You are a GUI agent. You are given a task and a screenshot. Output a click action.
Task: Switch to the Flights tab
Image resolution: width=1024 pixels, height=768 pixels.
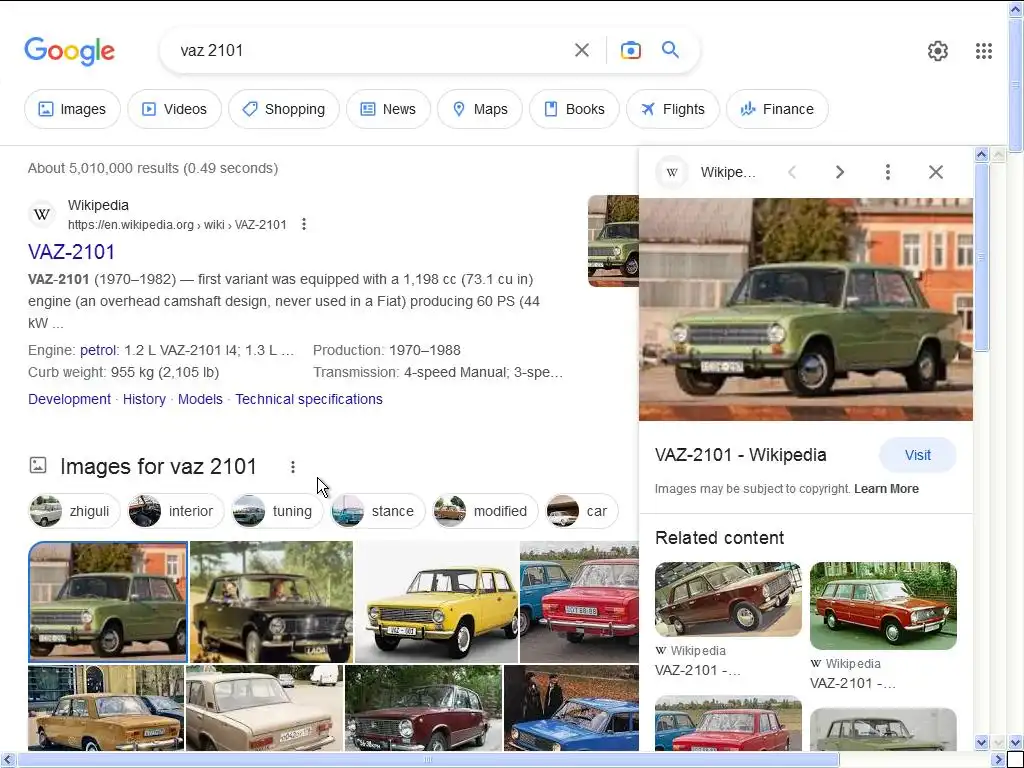click(x=673, y=109)
